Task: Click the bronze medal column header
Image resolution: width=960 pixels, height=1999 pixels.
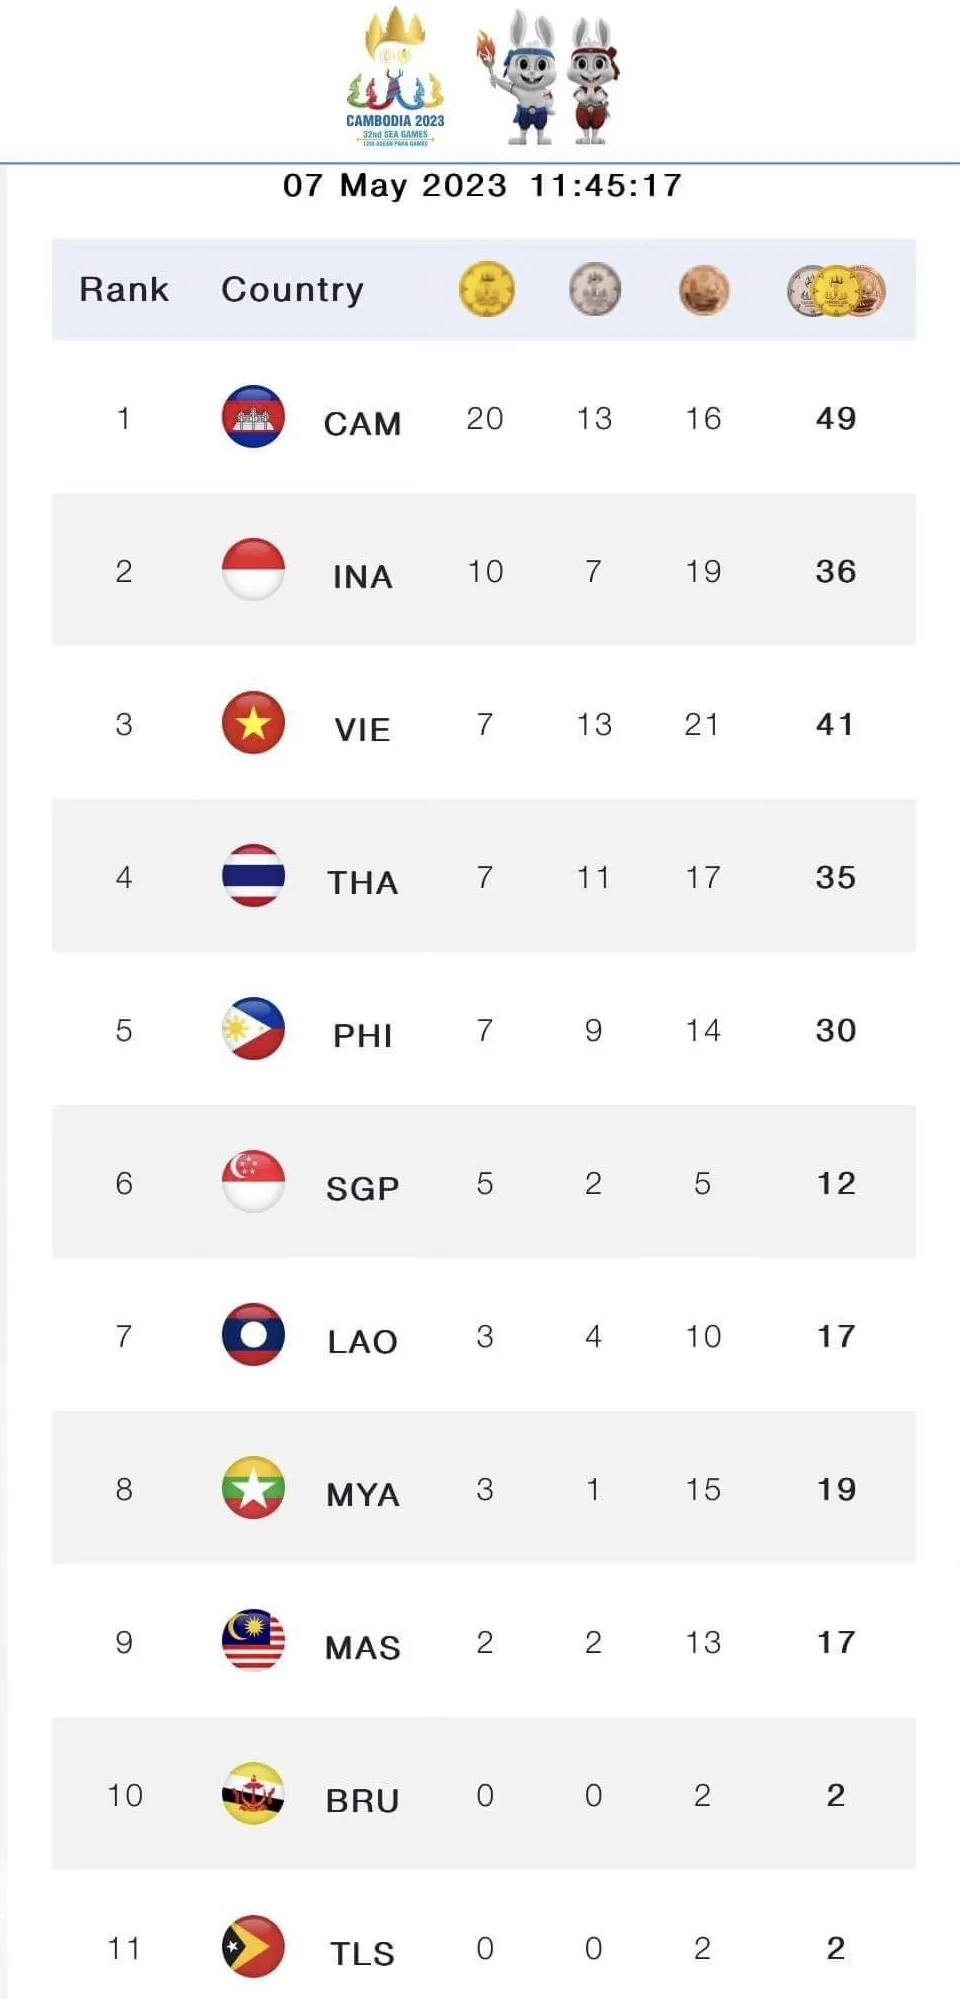Action: (703, 290)
